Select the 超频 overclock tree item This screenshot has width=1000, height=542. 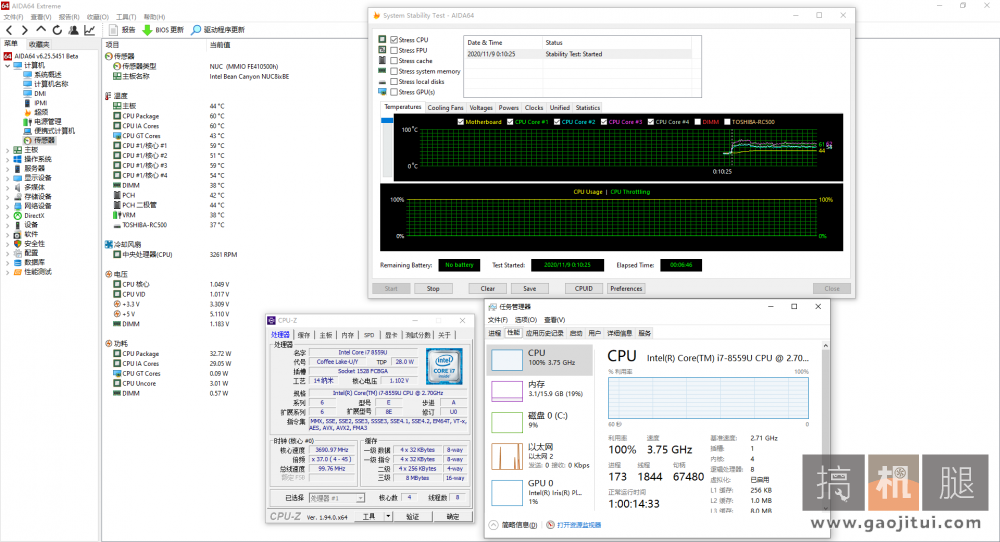click(x=36, y=112)
